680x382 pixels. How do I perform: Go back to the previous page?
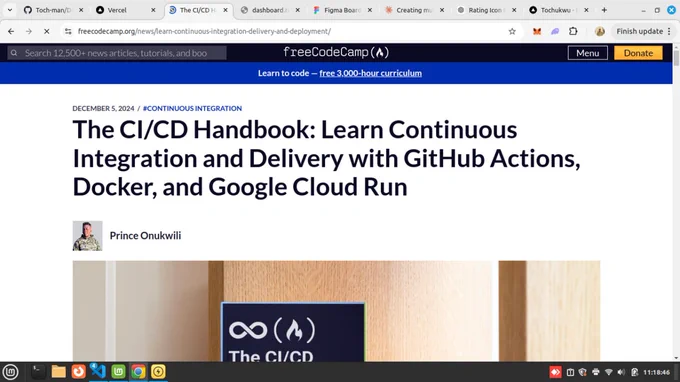[11, 31]
